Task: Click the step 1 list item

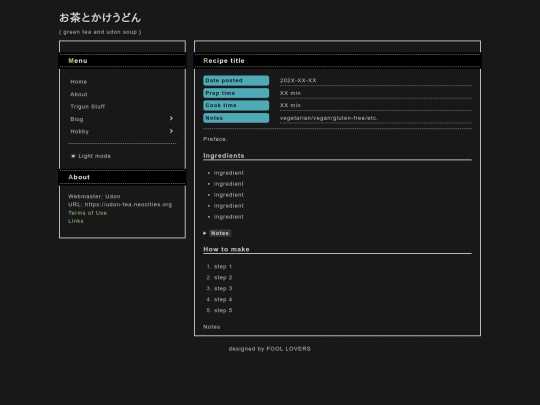Action: [223, 267]
